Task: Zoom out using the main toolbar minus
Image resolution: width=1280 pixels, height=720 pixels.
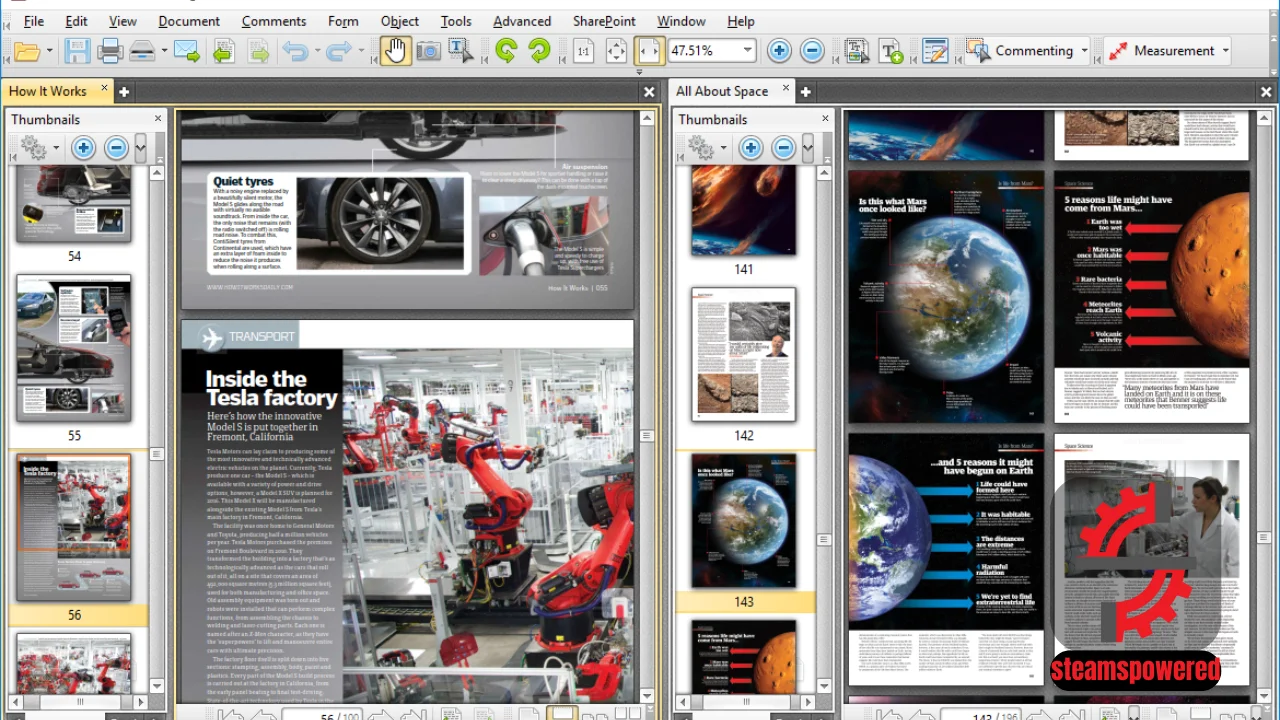Action: coord(812,51)
